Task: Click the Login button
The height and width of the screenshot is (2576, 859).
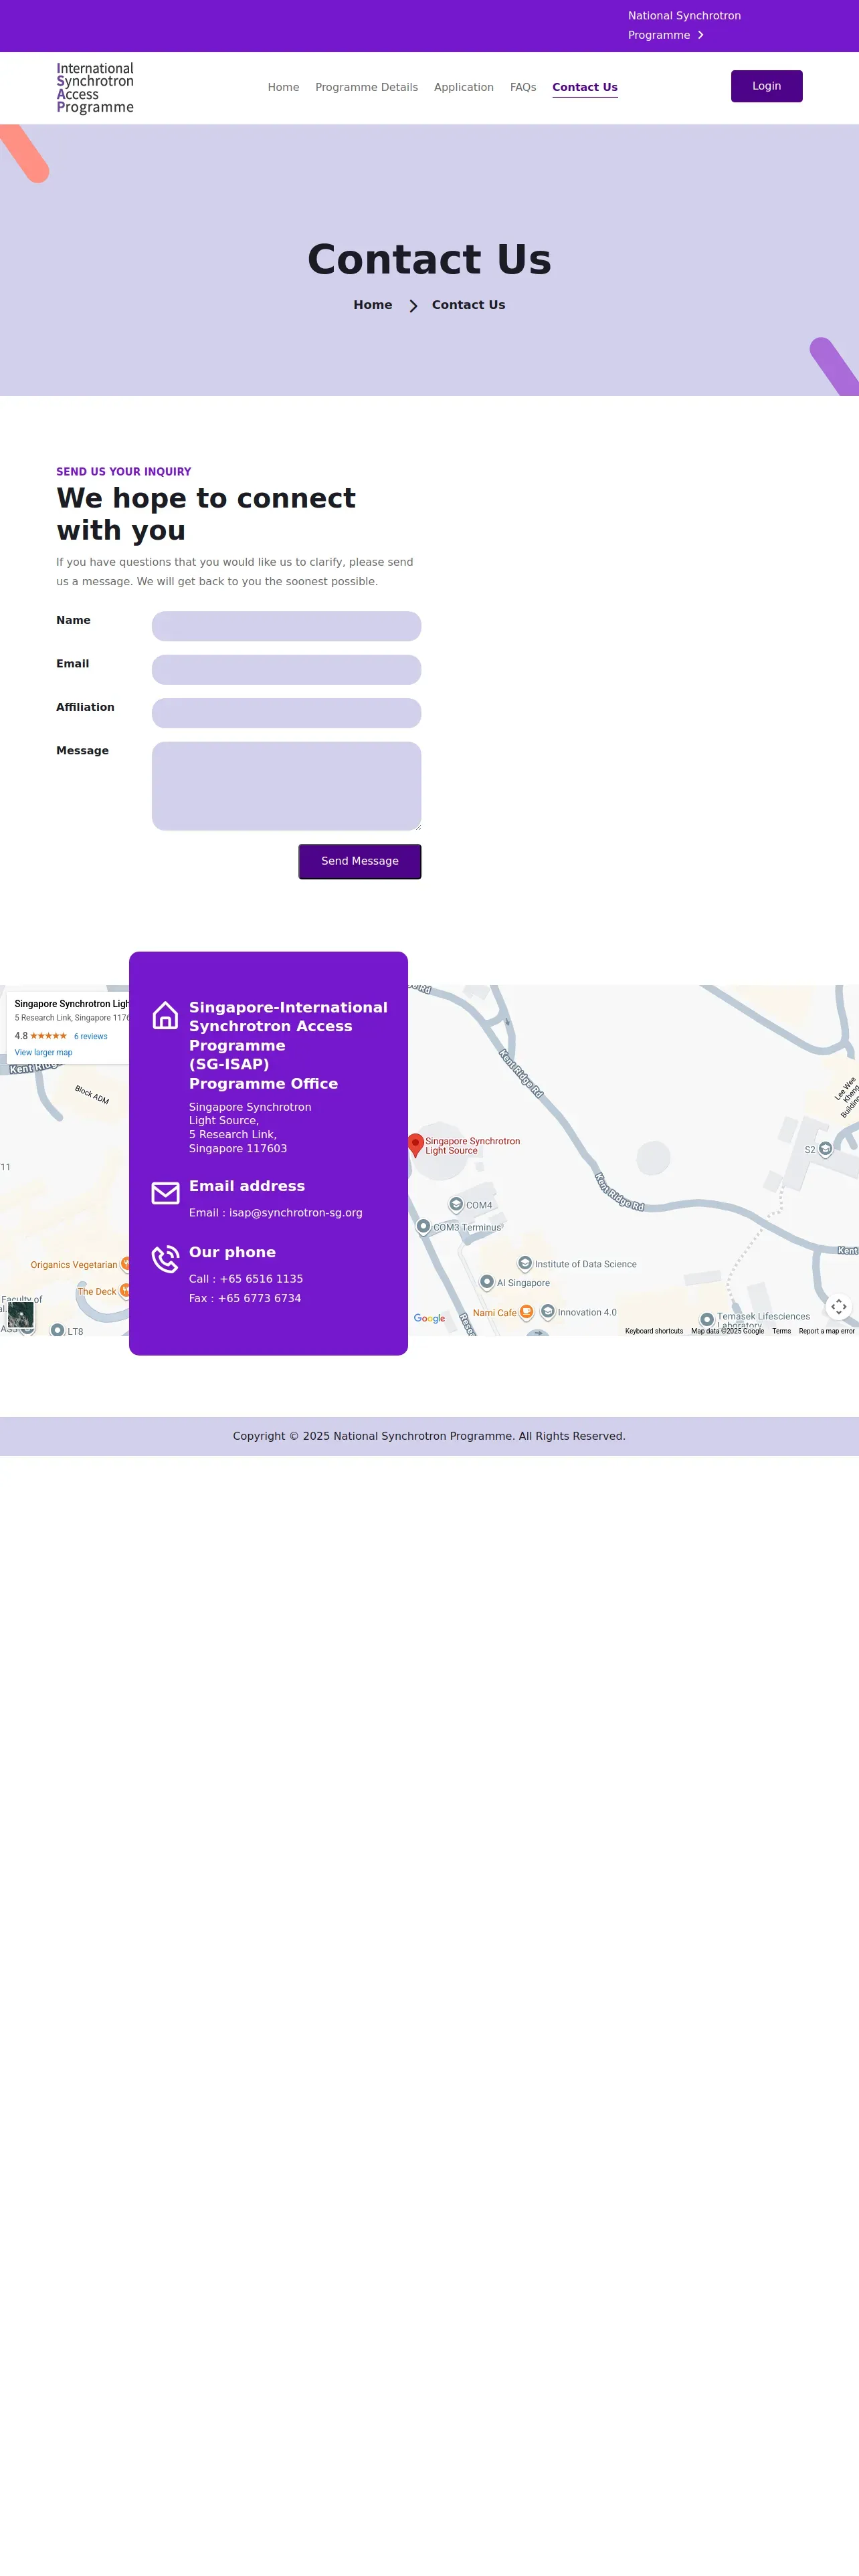Action: pos(766,86)
